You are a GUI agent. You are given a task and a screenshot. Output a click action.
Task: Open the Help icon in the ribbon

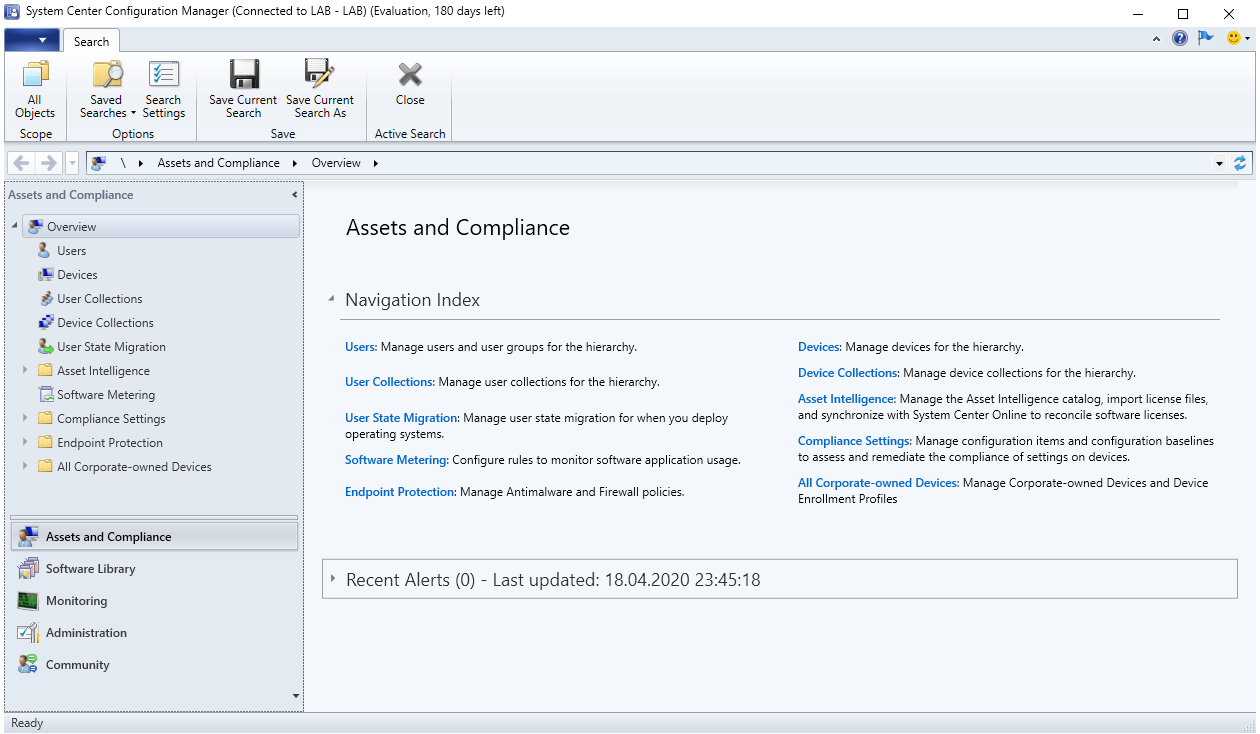pos(1180,38)
